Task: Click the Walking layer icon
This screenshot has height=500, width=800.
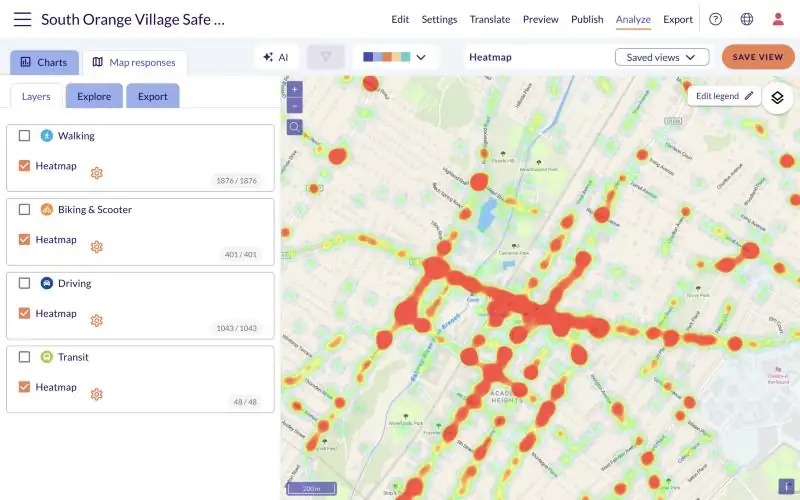Action: coord(46,136)
